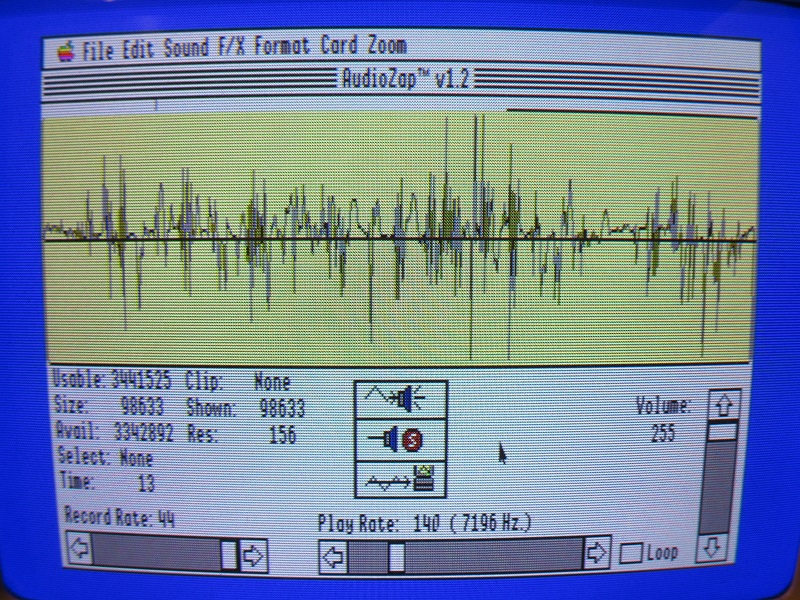Increase record rate with right arrow

(254, 555)
